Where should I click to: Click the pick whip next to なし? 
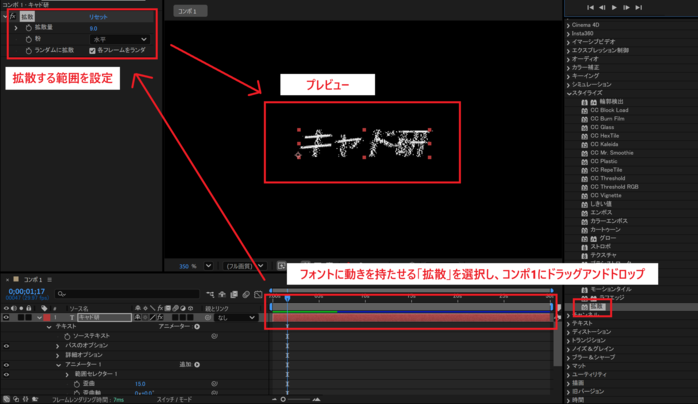pyautogui.click(x=208, y=318)
